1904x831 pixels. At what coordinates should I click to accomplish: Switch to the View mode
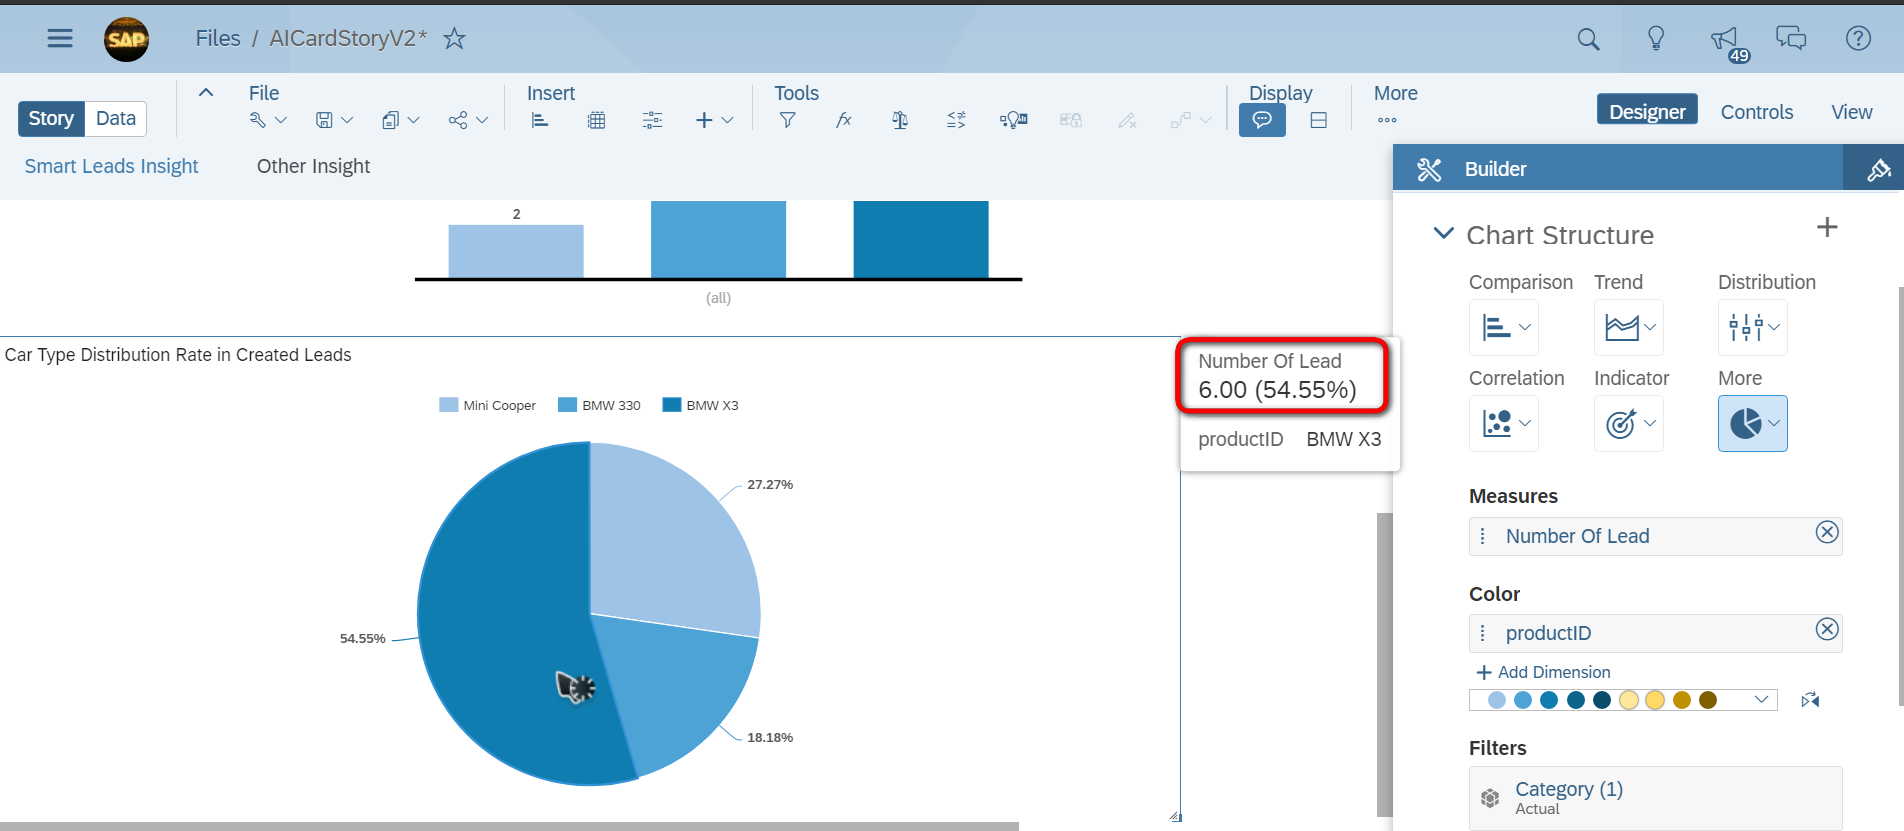pos(1851,112)
